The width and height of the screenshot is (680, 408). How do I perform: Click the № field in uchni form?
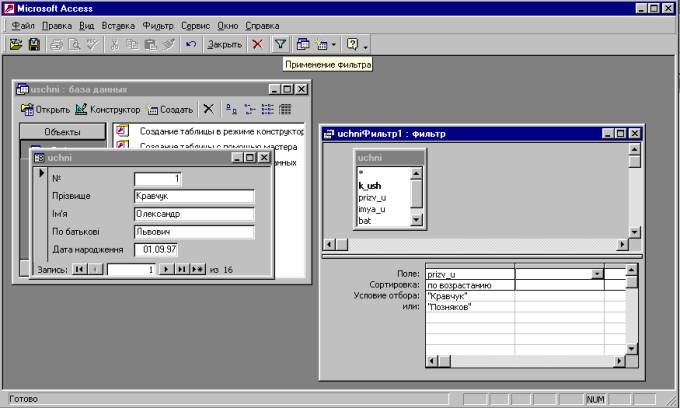158,179
